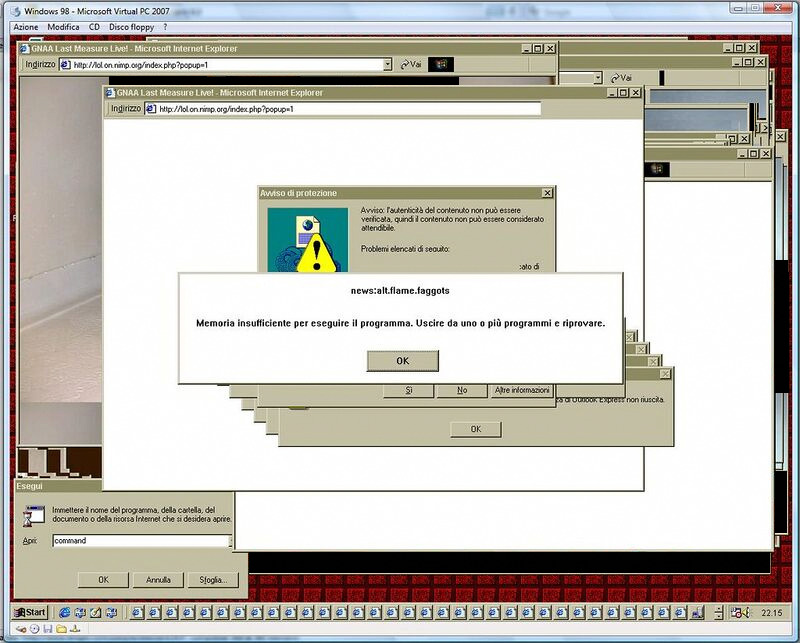The height and width of the screenshot is (643, 800).
Task: Click Annulla in the Esegui dialog
Action: [x=158, y=580]
